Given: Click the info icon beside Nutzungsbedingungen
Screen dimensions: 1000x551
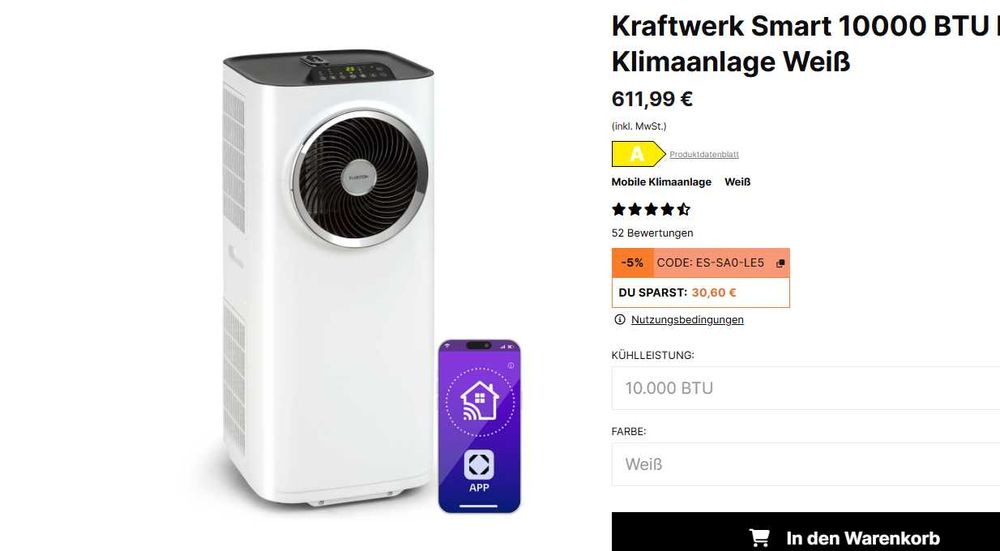Looking at the screenshot, I should [x=619, y=320].
